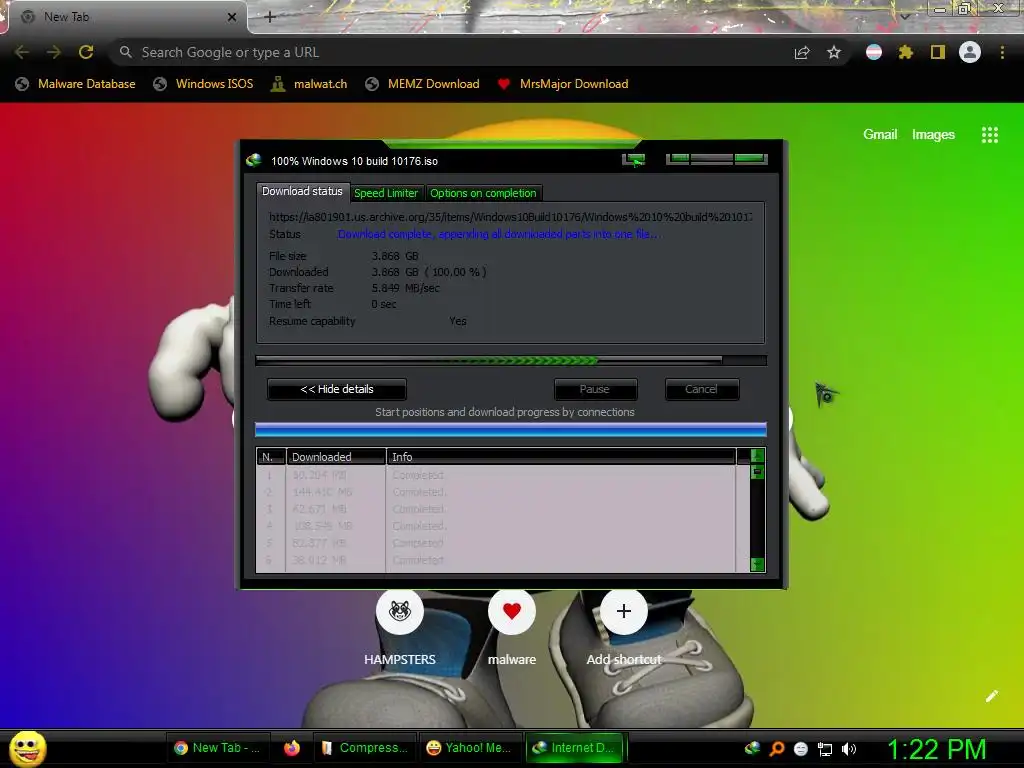This screenshot has width=1024, height=768.
Task: Focus the Search Google or type a URL box
Action: (x=451, y=52)
